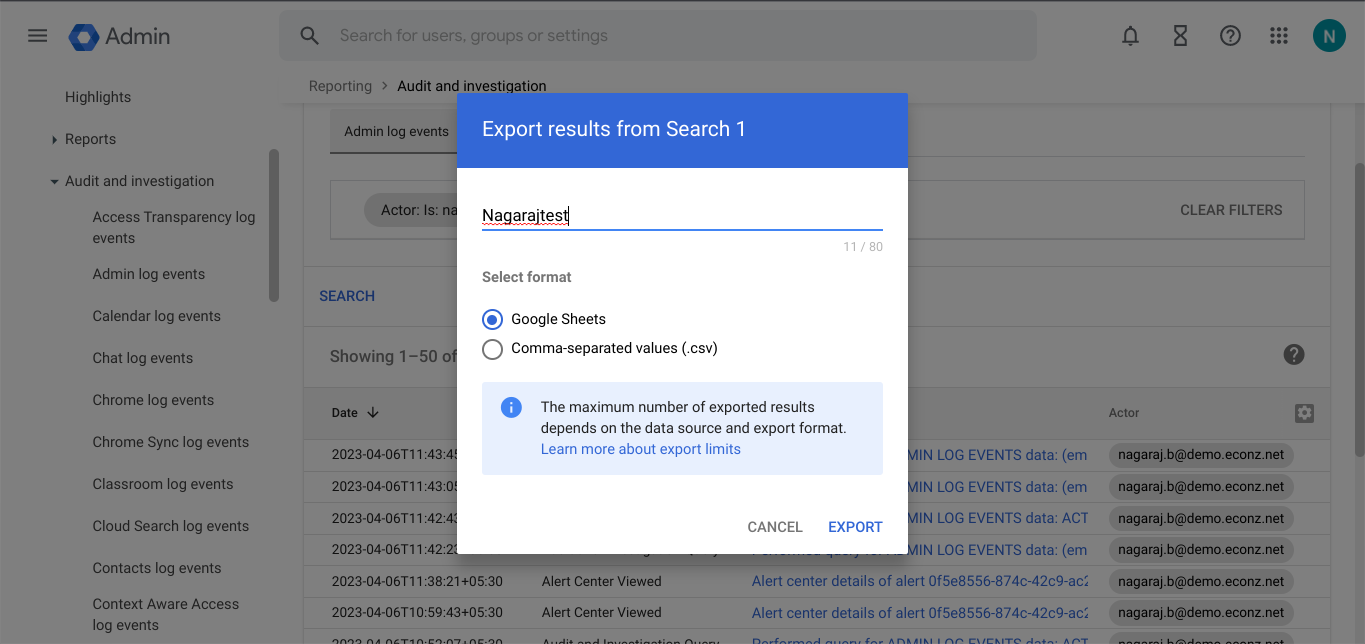1365x644 pixels.
Task: Open Context Aware Access log events
Action: coord(166,615)
